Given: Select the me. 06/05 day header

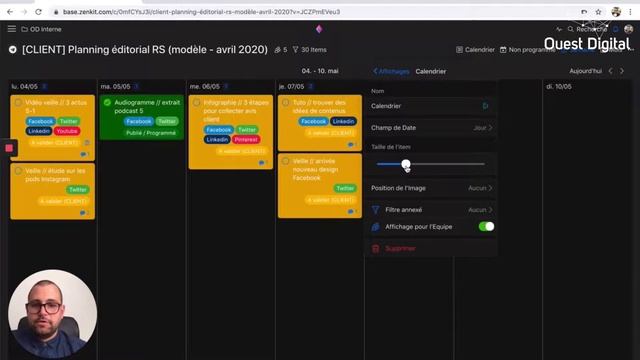Looking at the screenshot, I should click(204, 87).
